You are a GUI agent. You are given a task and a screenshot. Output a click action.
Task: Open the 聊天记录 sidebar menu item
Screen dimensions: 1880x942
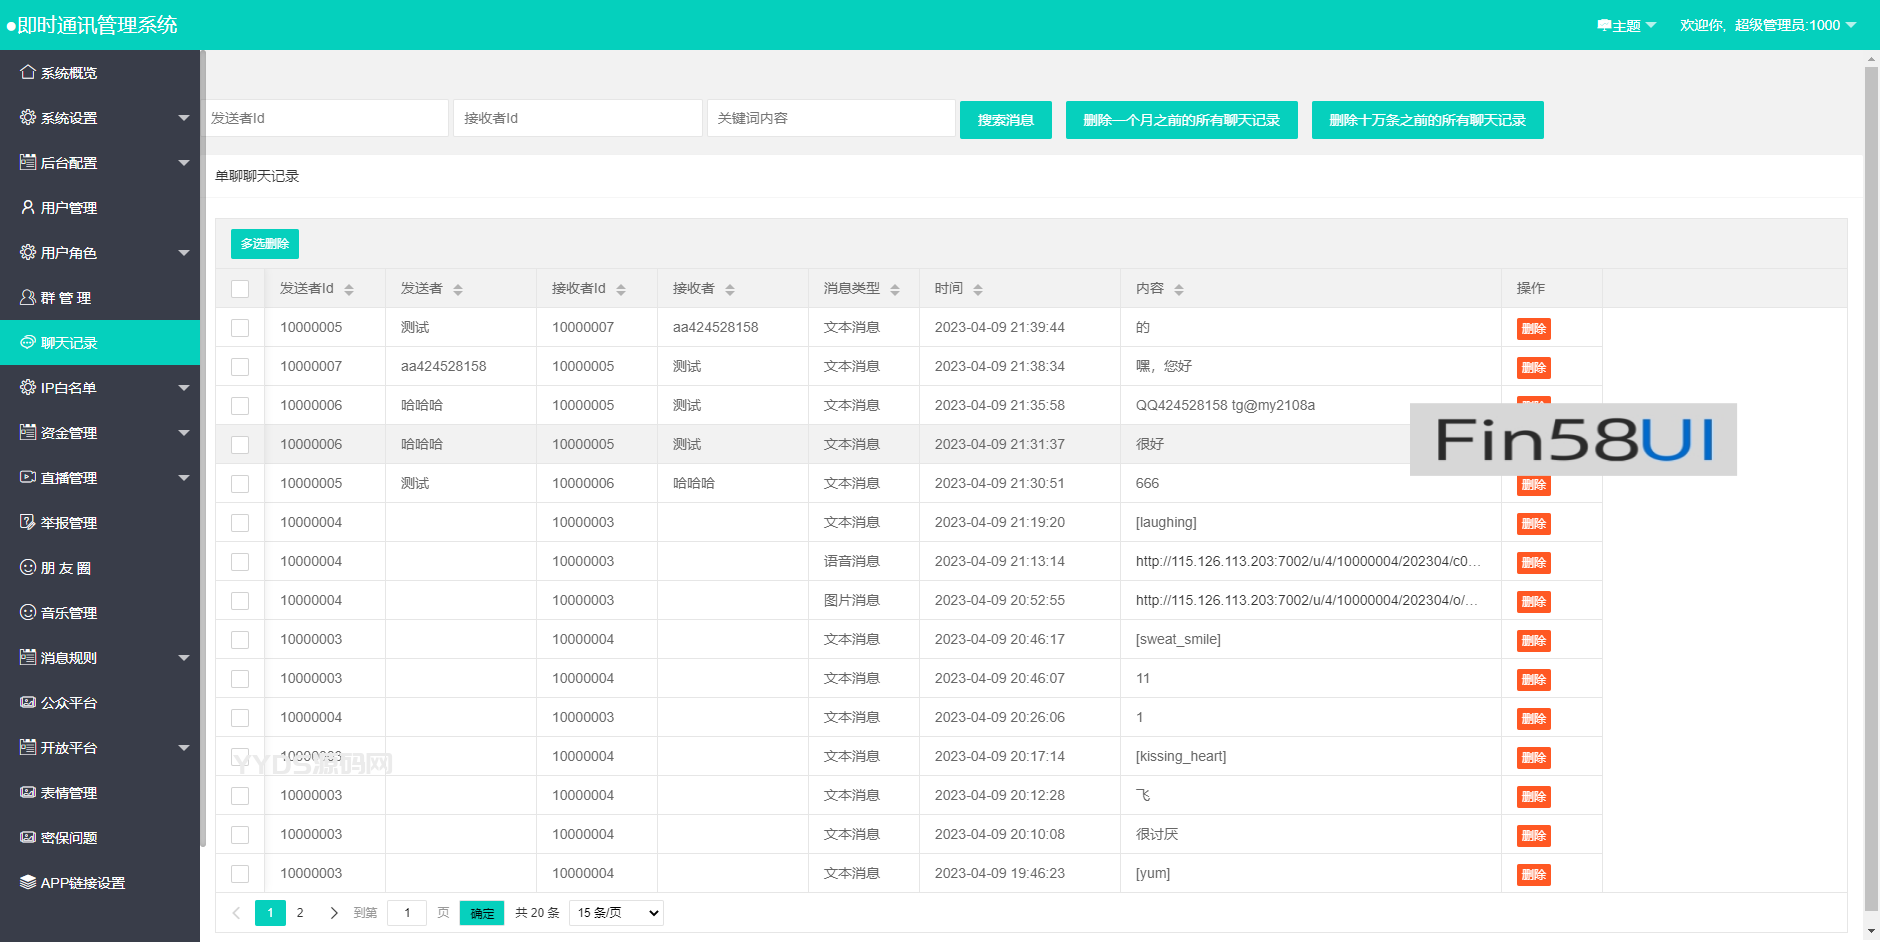coord(100,342)
